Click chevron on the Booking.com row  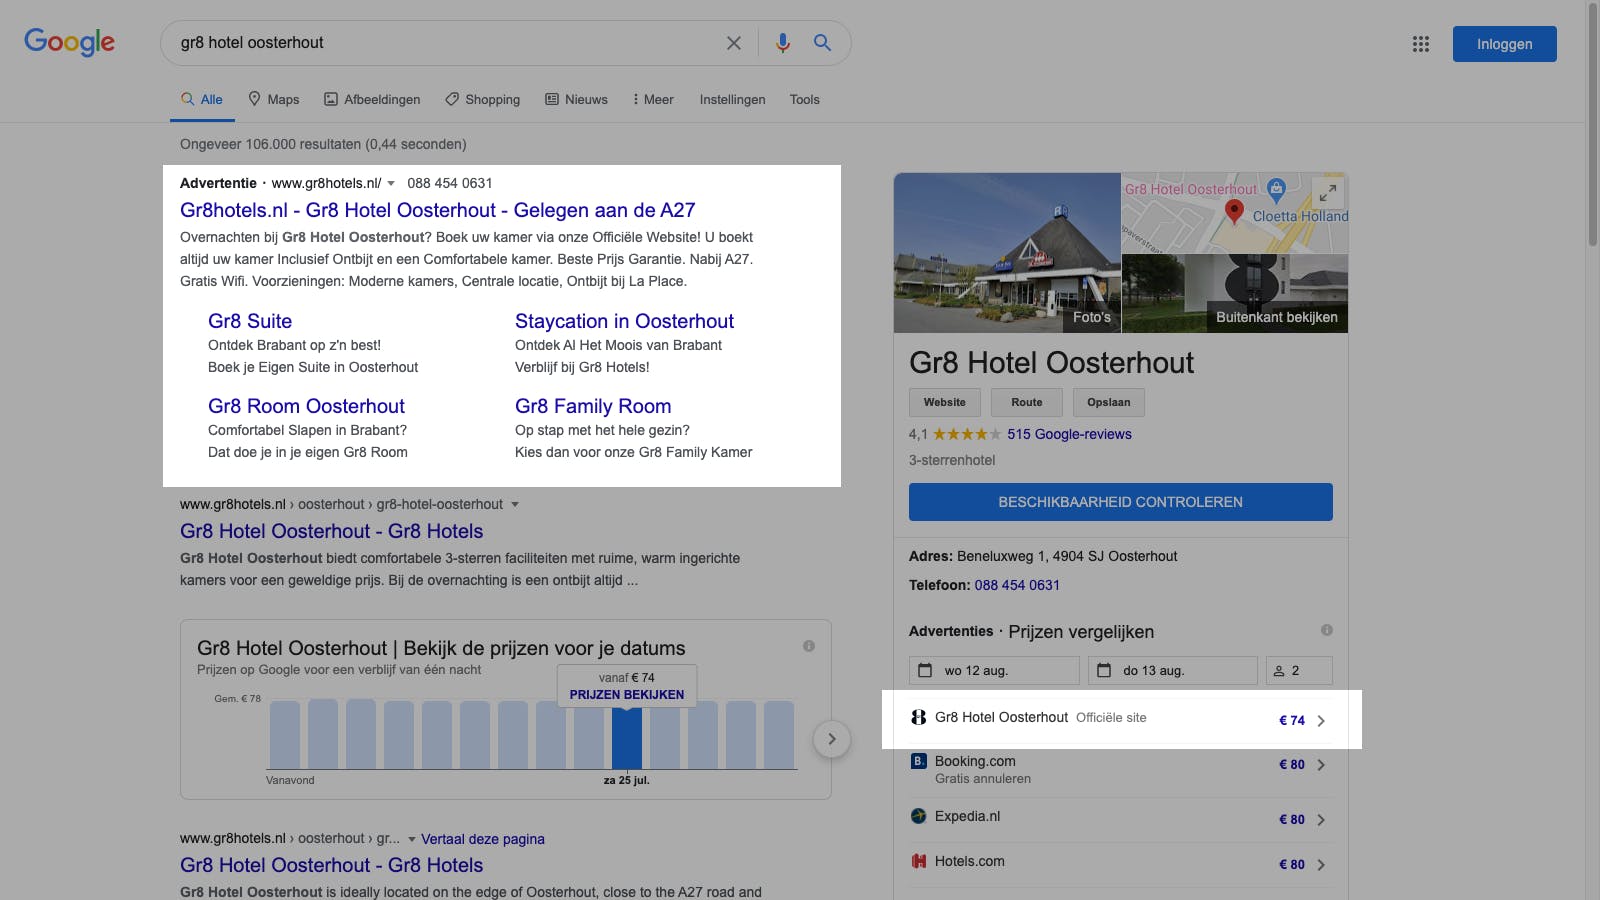1321,765
